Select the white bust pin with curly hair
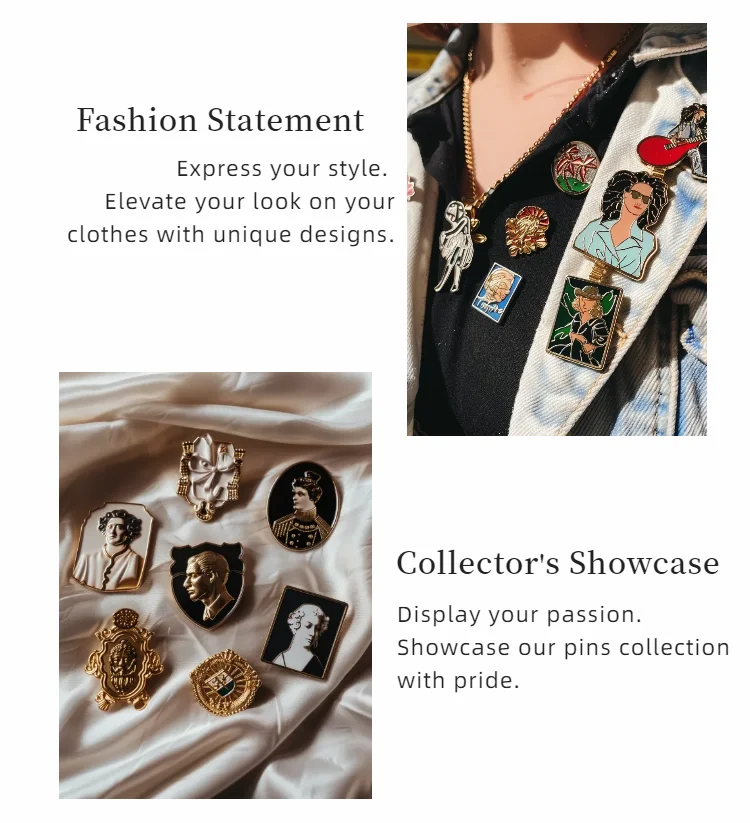This screenshot has width=750, height=823. (113, 546)
